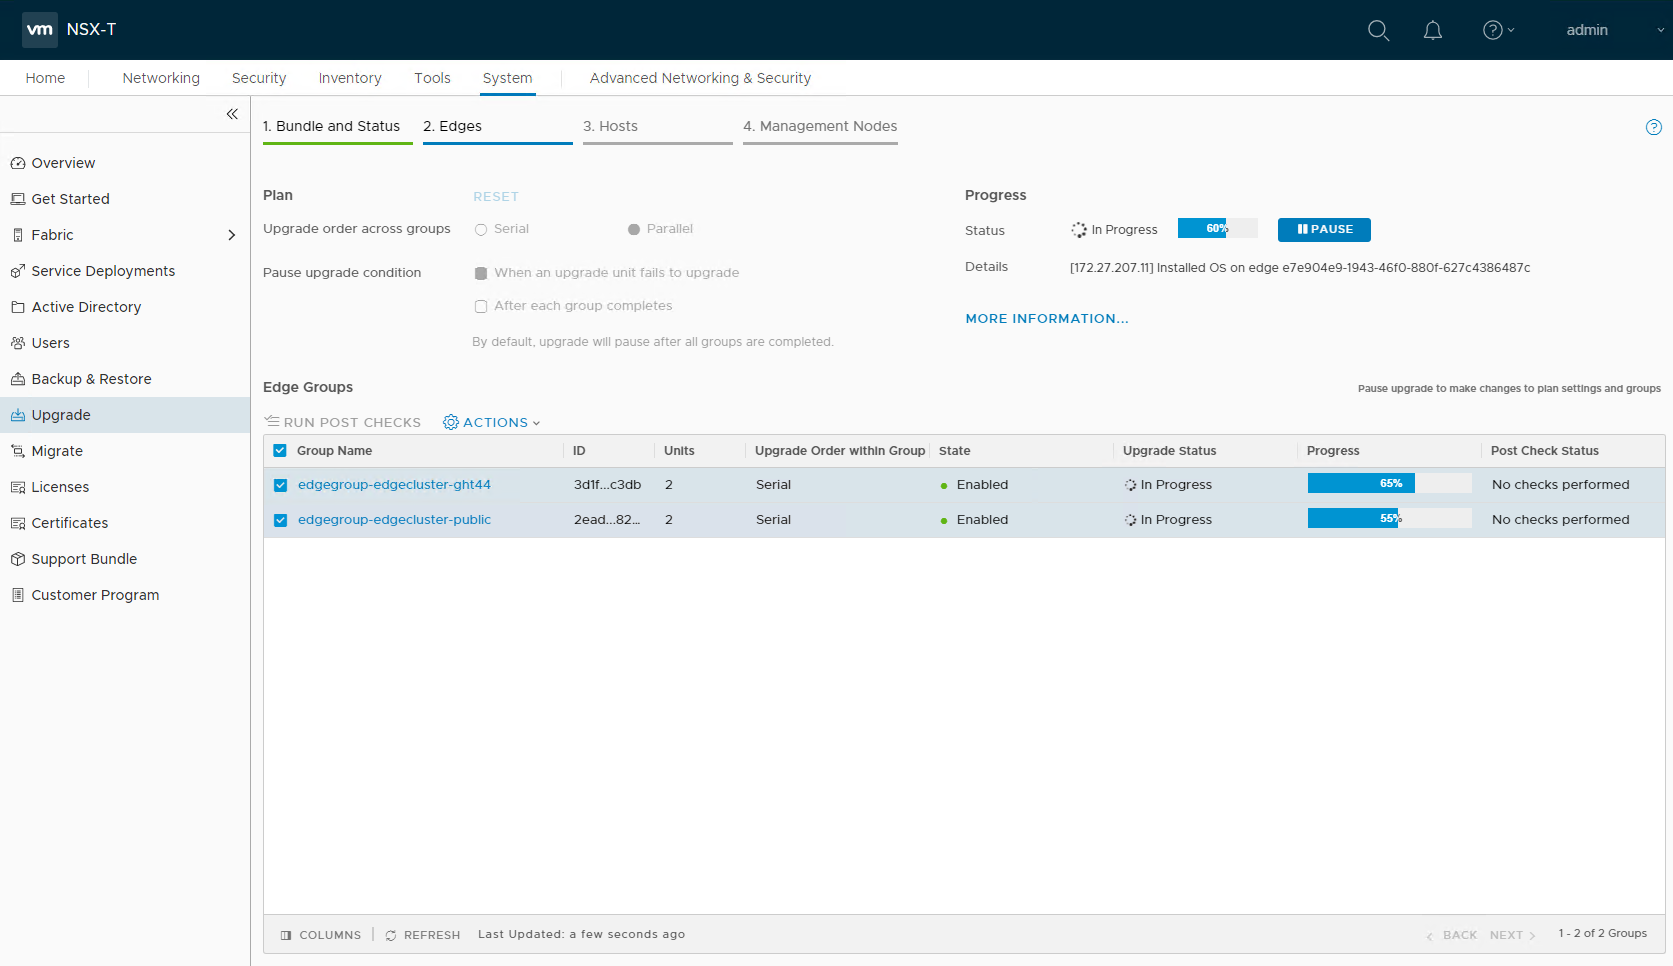Click the Support Bundle sidebar icon
This screenshot has width=1673, height=966.
[x=18, y=559]
